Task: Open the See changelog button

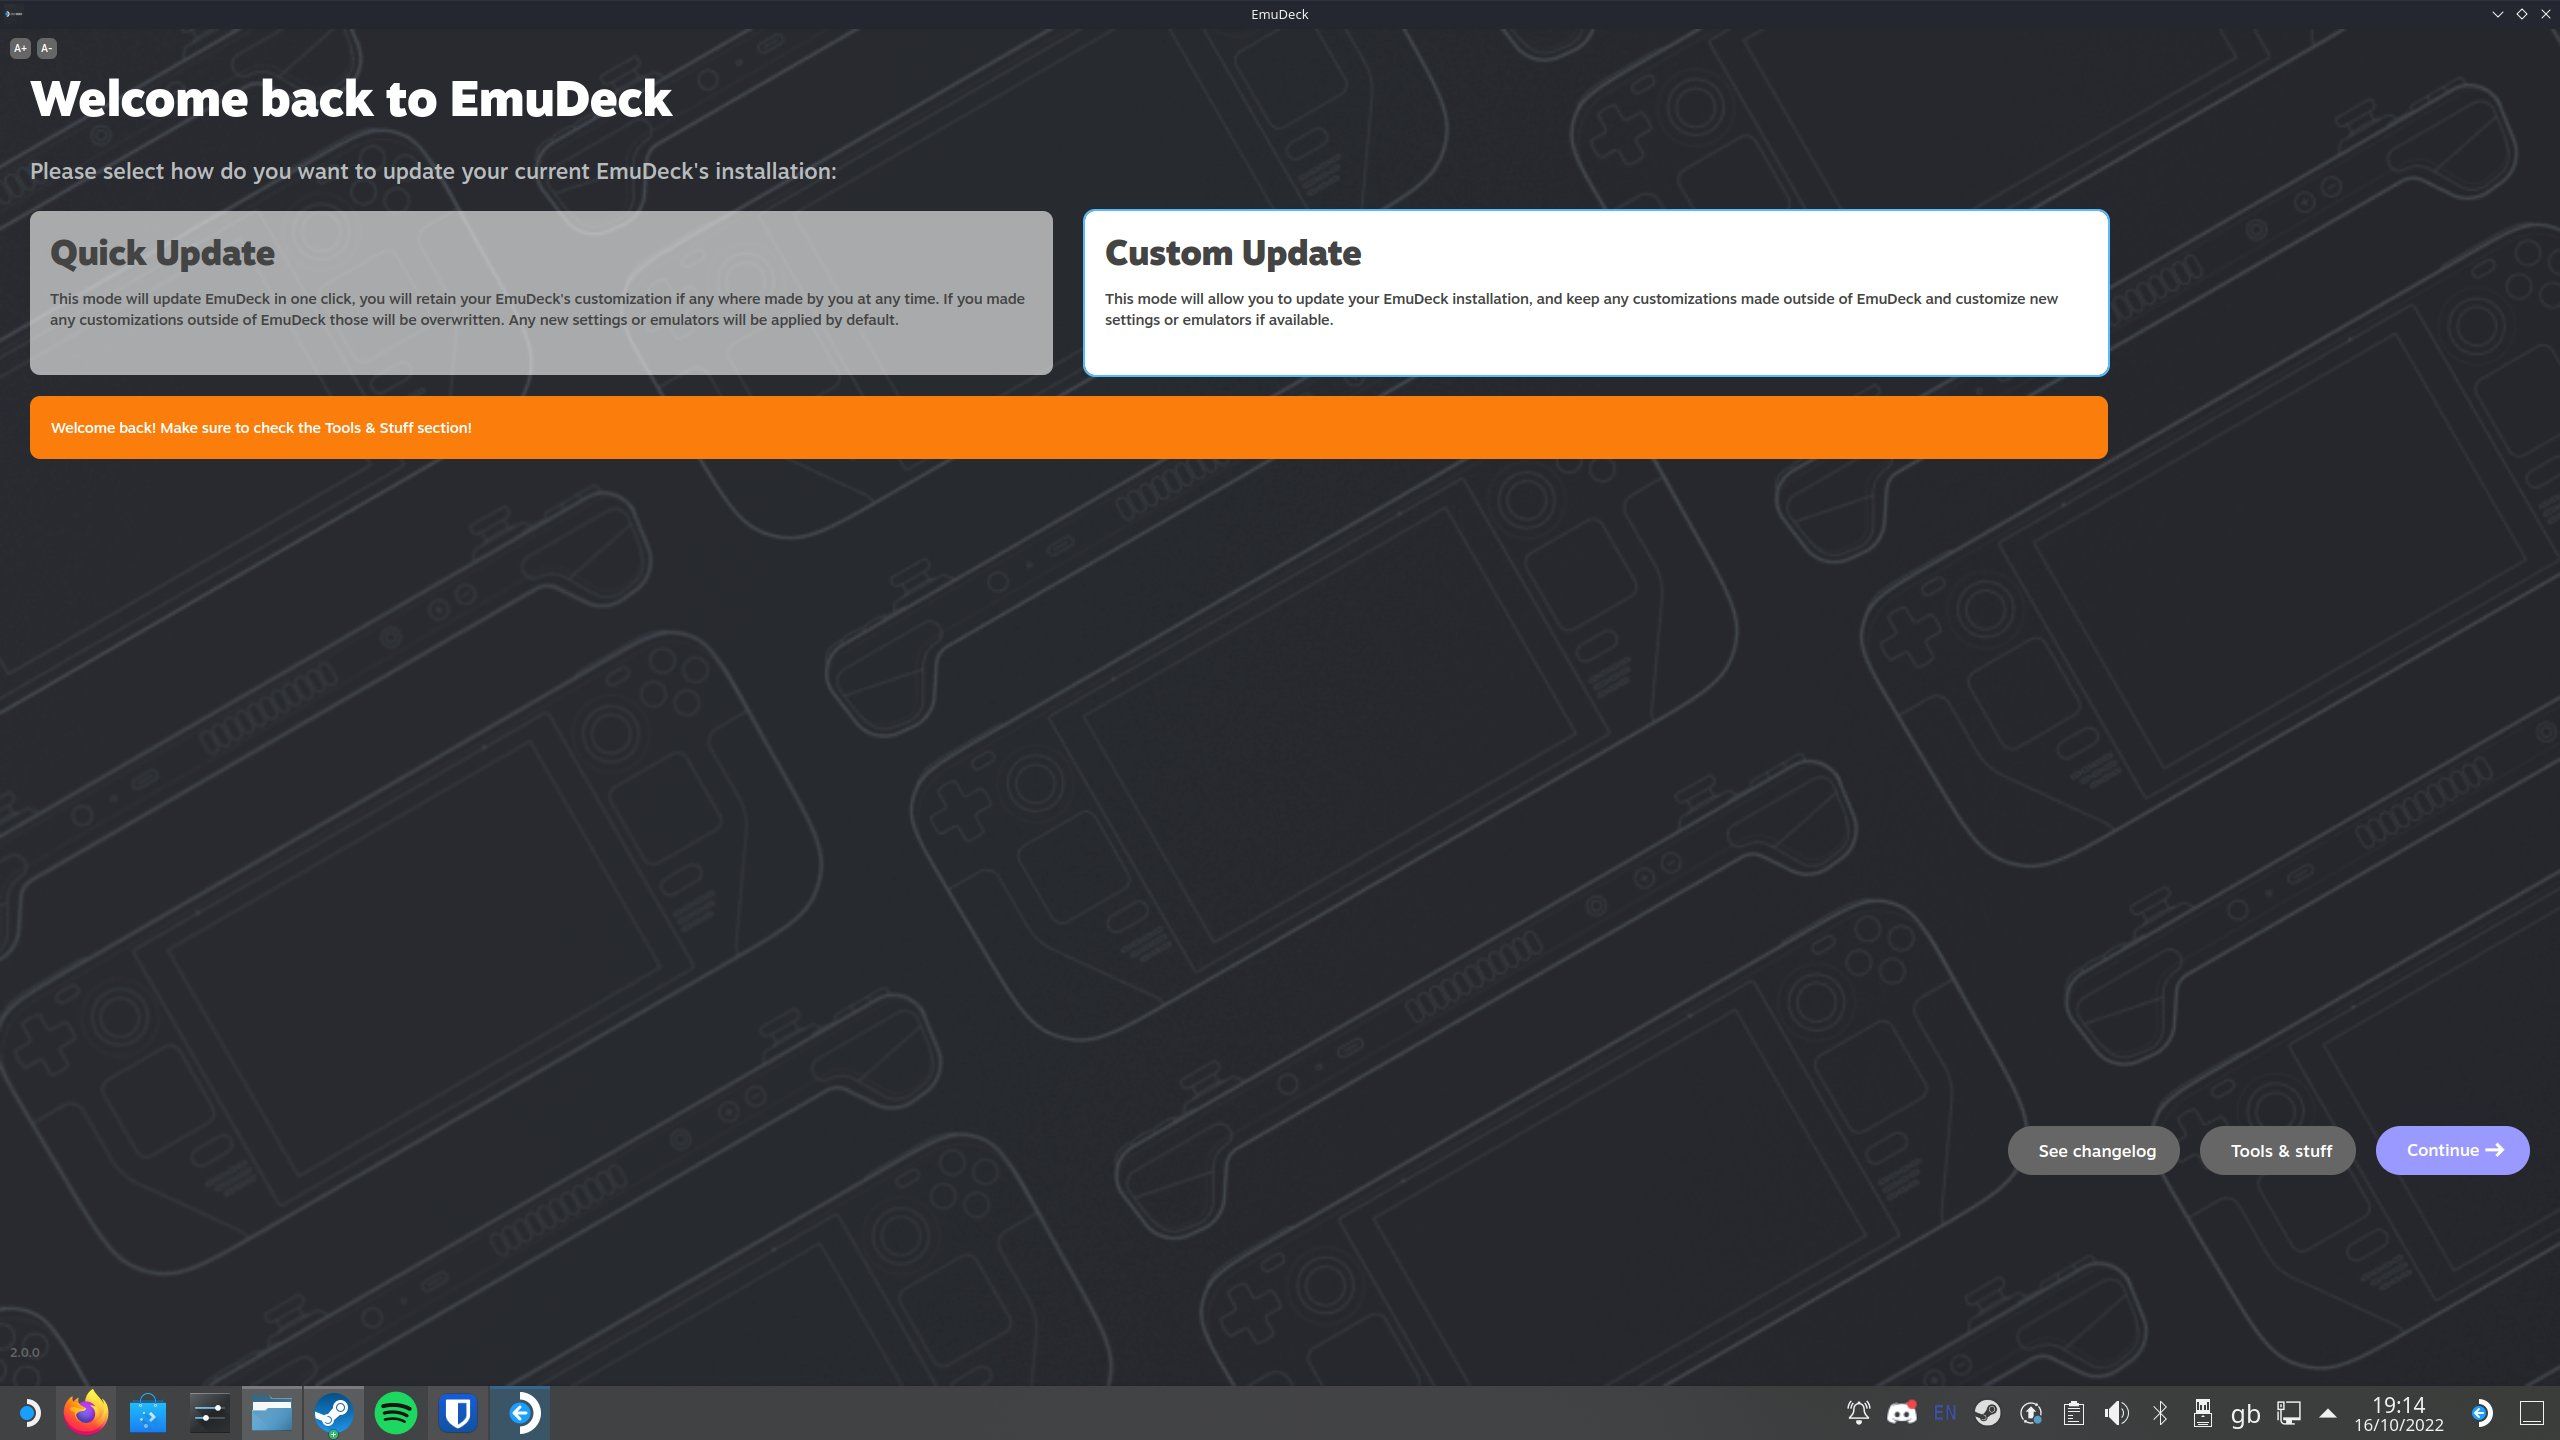Action: 2093,1151
